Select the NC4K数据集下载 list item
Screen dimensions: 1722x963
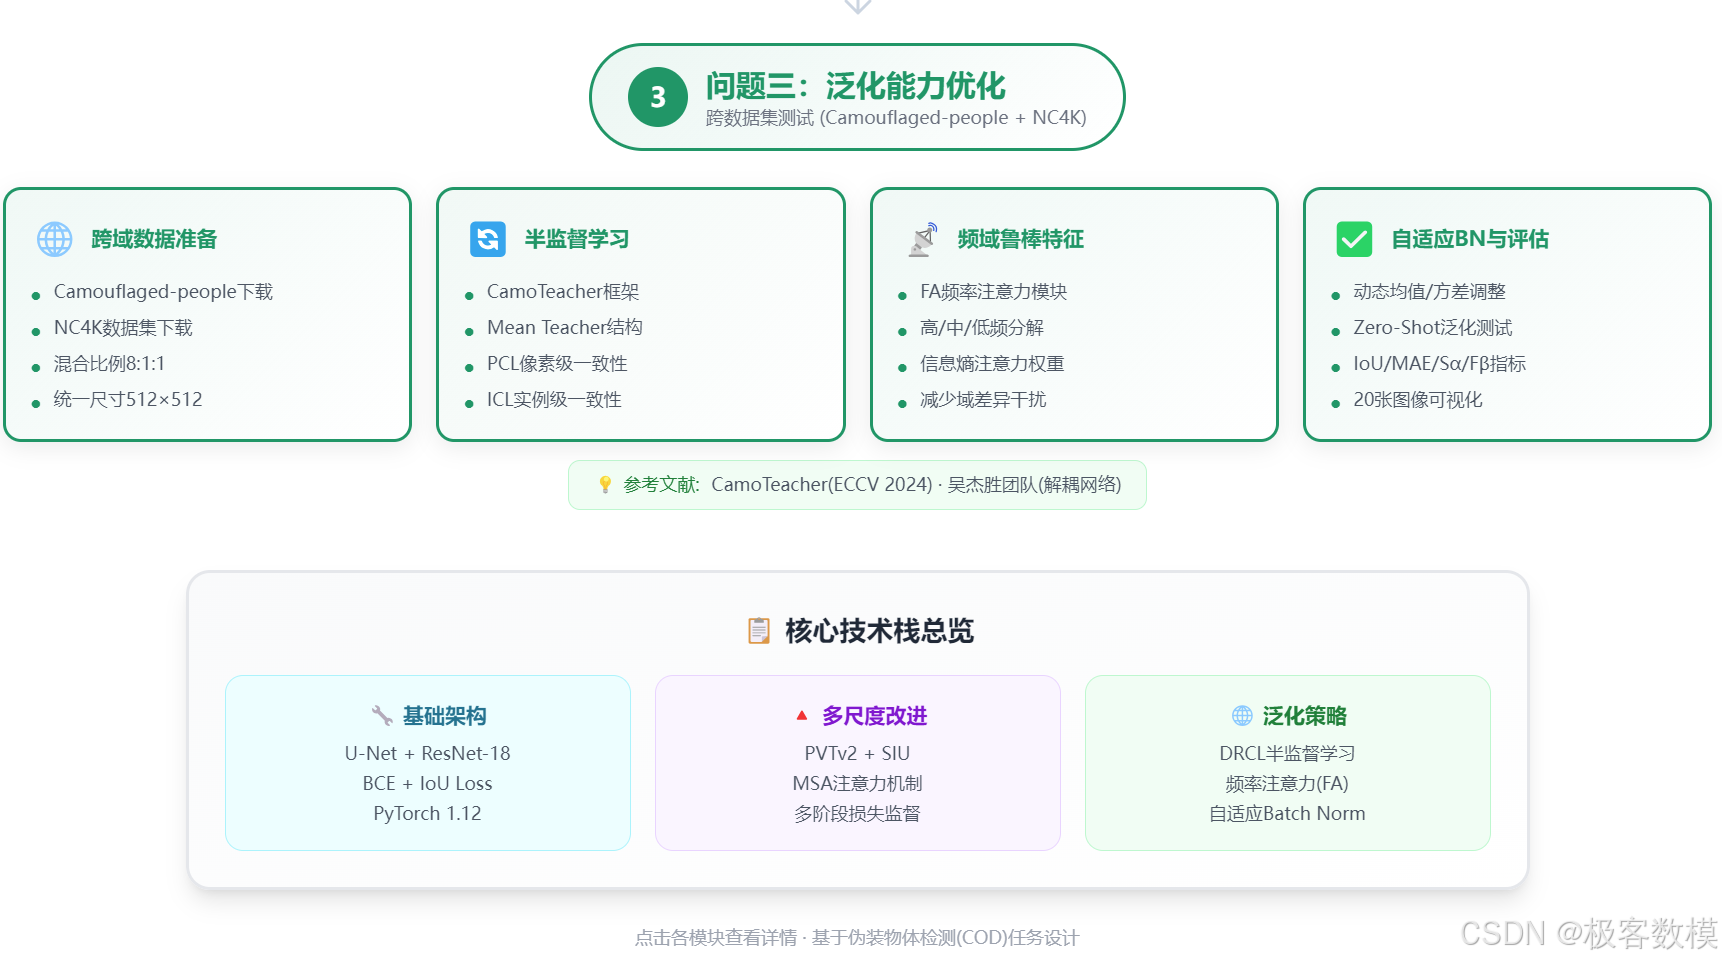point(123,327)
